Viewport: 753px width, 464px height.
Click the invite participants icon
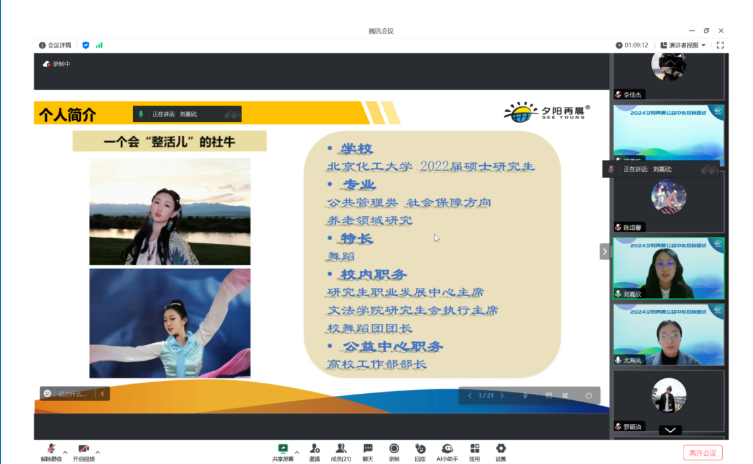tap(315, 450)
